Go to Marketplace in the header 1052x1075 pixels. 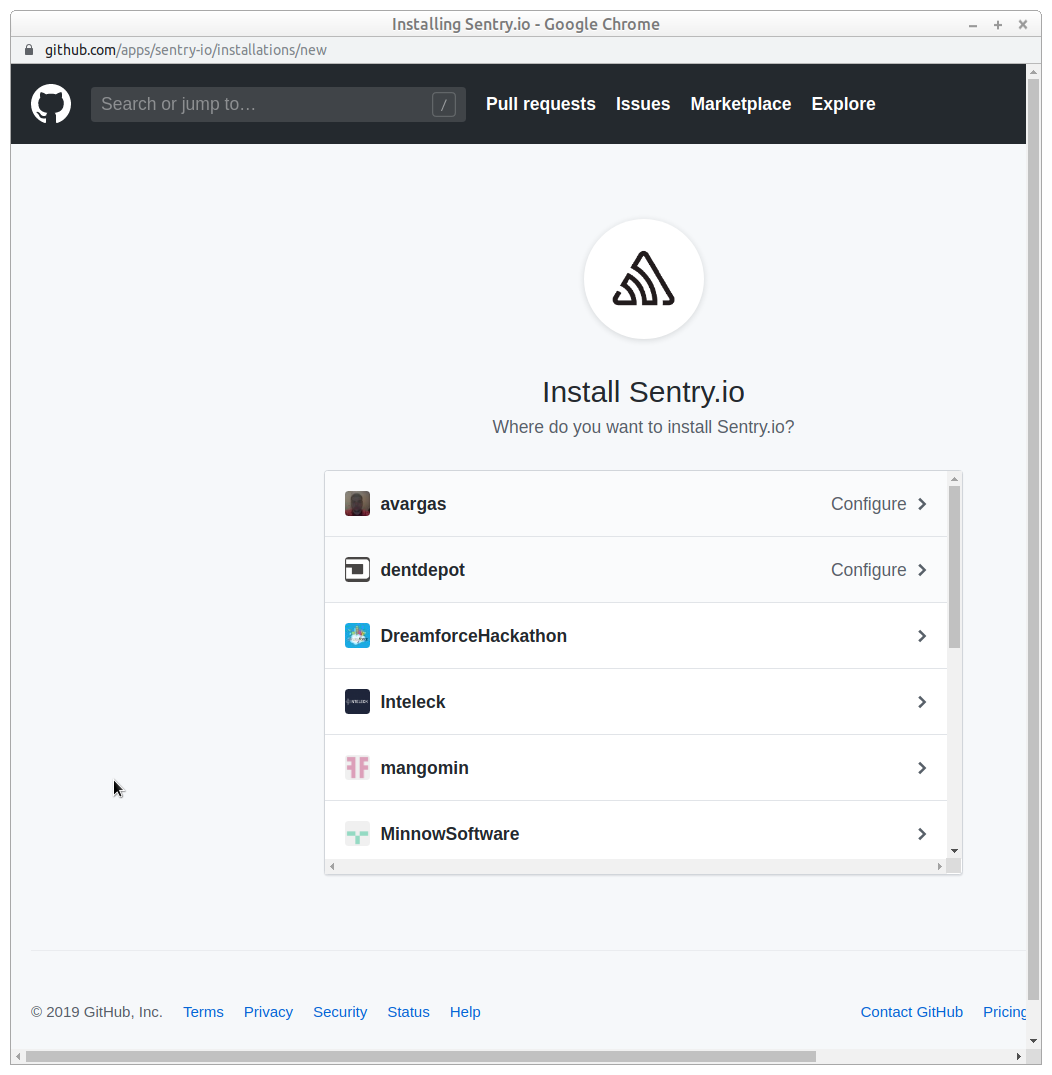coord(741,104)
